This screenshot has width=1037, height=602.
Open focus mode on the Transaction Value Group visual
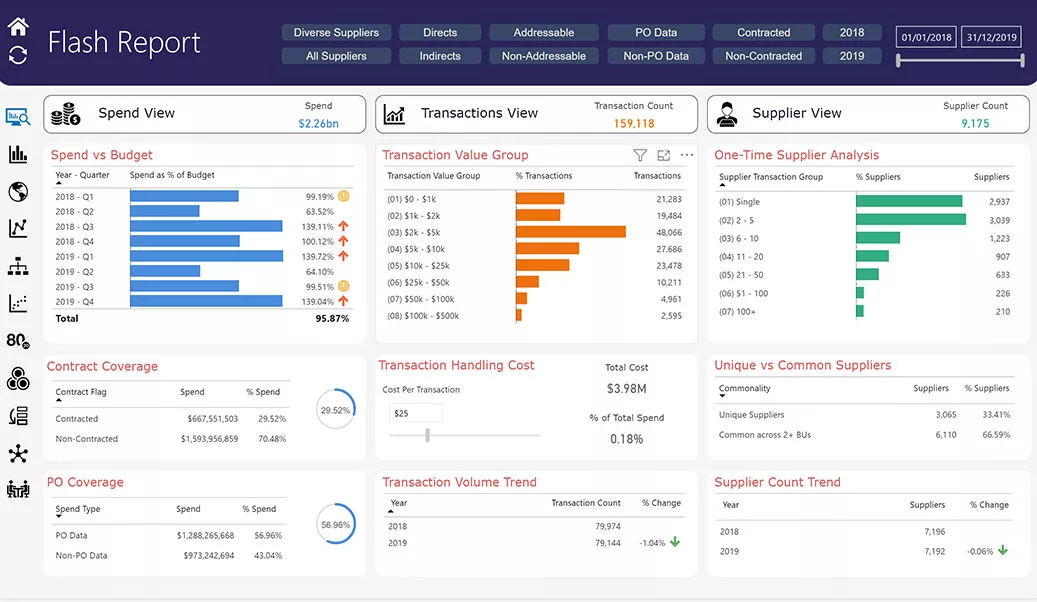(x=663, y=155)
